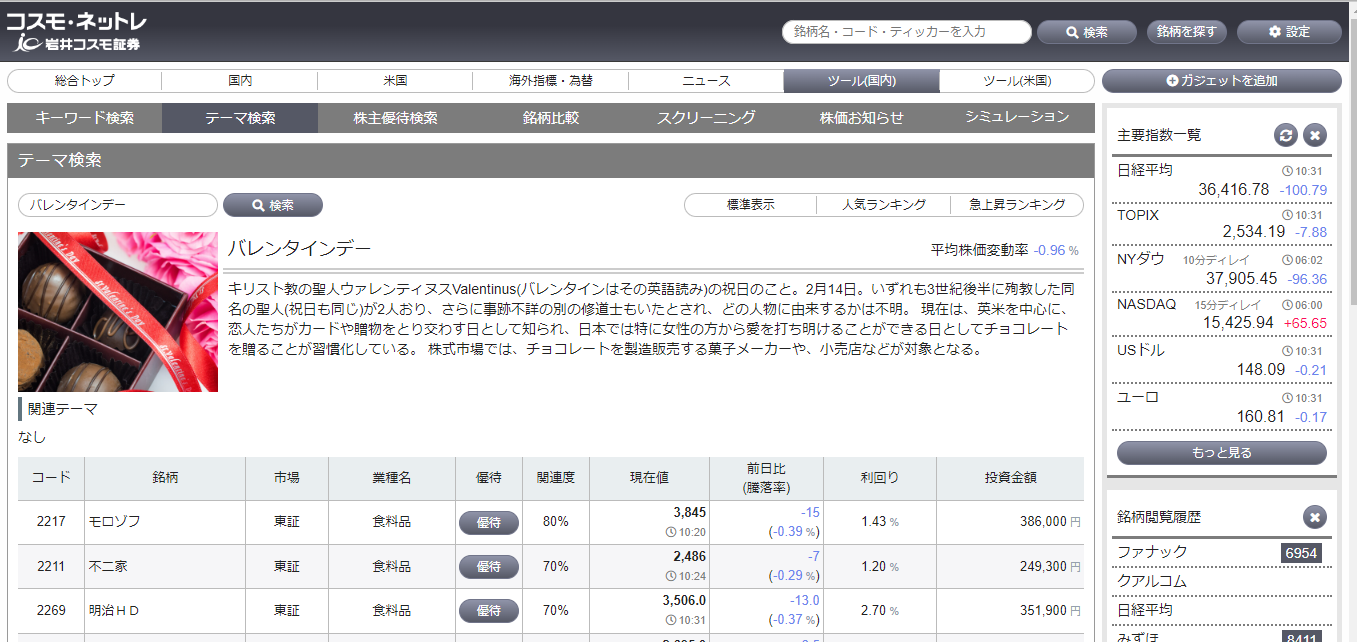Select 急上昇ランキング view

pos(1016,205)
